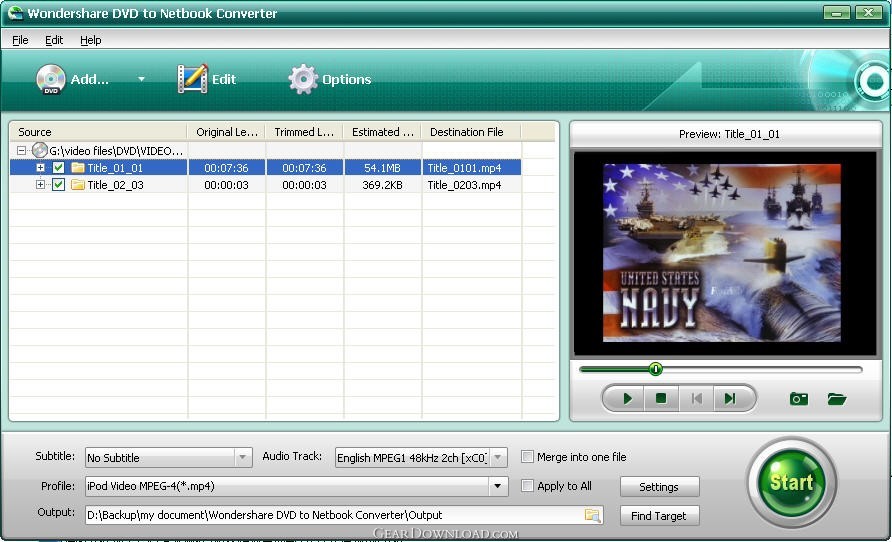
Task: Expand the Title_01_01 tree node
Action: click(x=40, y=168)
